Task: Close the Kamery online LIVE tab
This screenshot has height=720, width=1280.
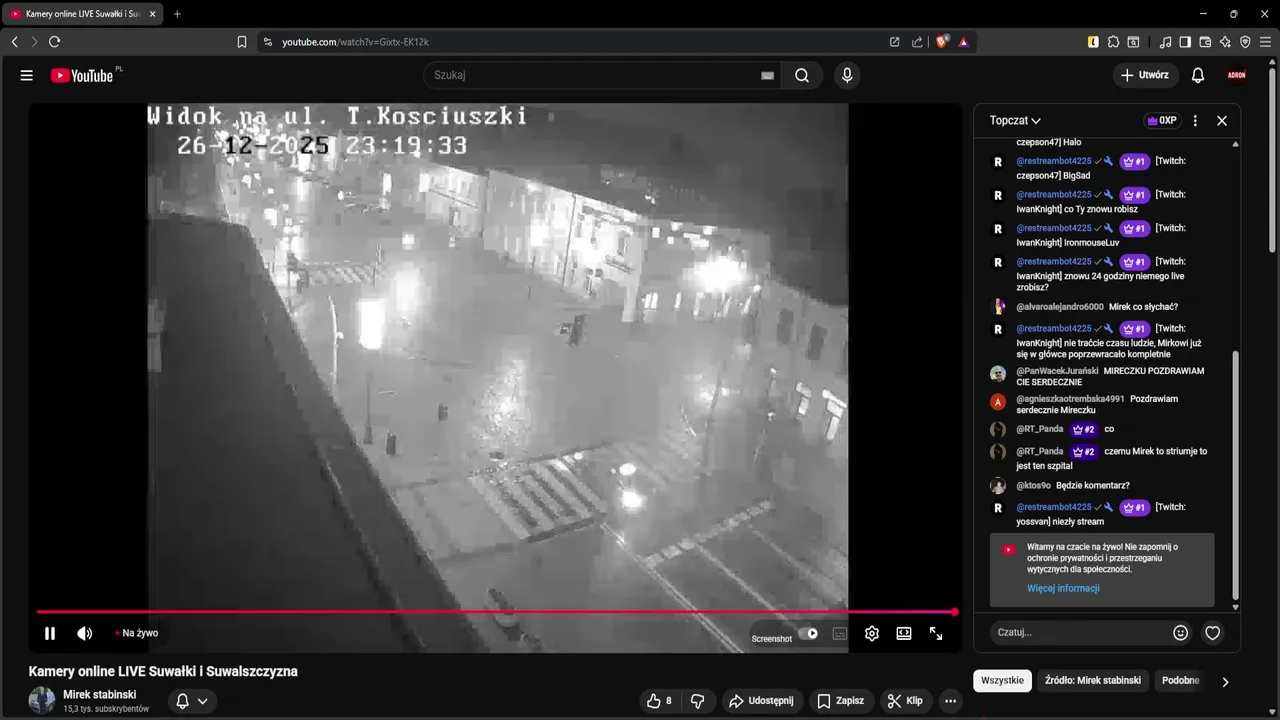Action: coord(152,14)
